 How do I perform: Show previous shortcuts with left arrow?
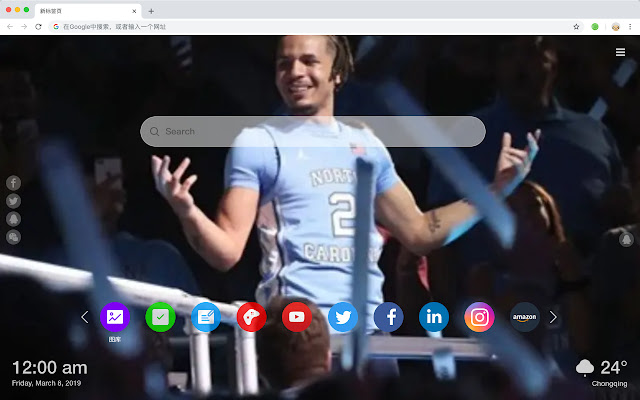[x=84, y=317]
